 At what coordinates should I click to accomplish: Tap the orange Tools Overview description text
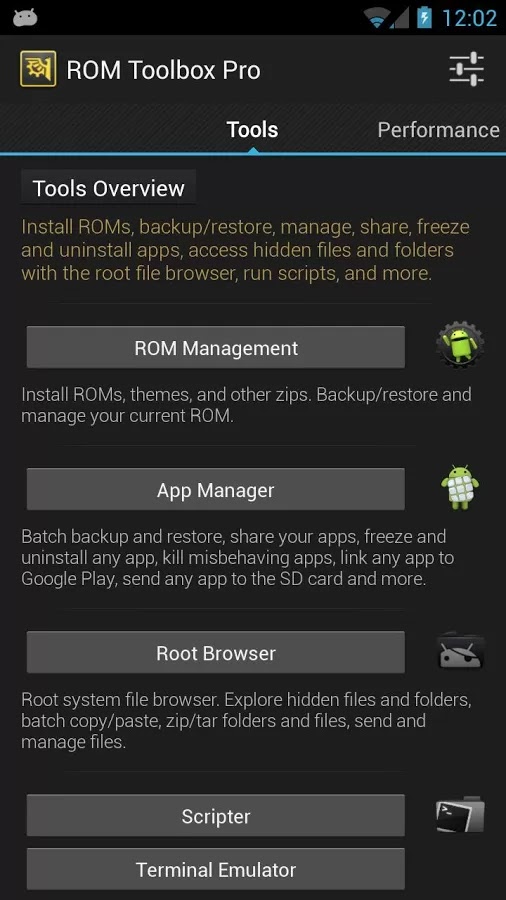point(246,250)
